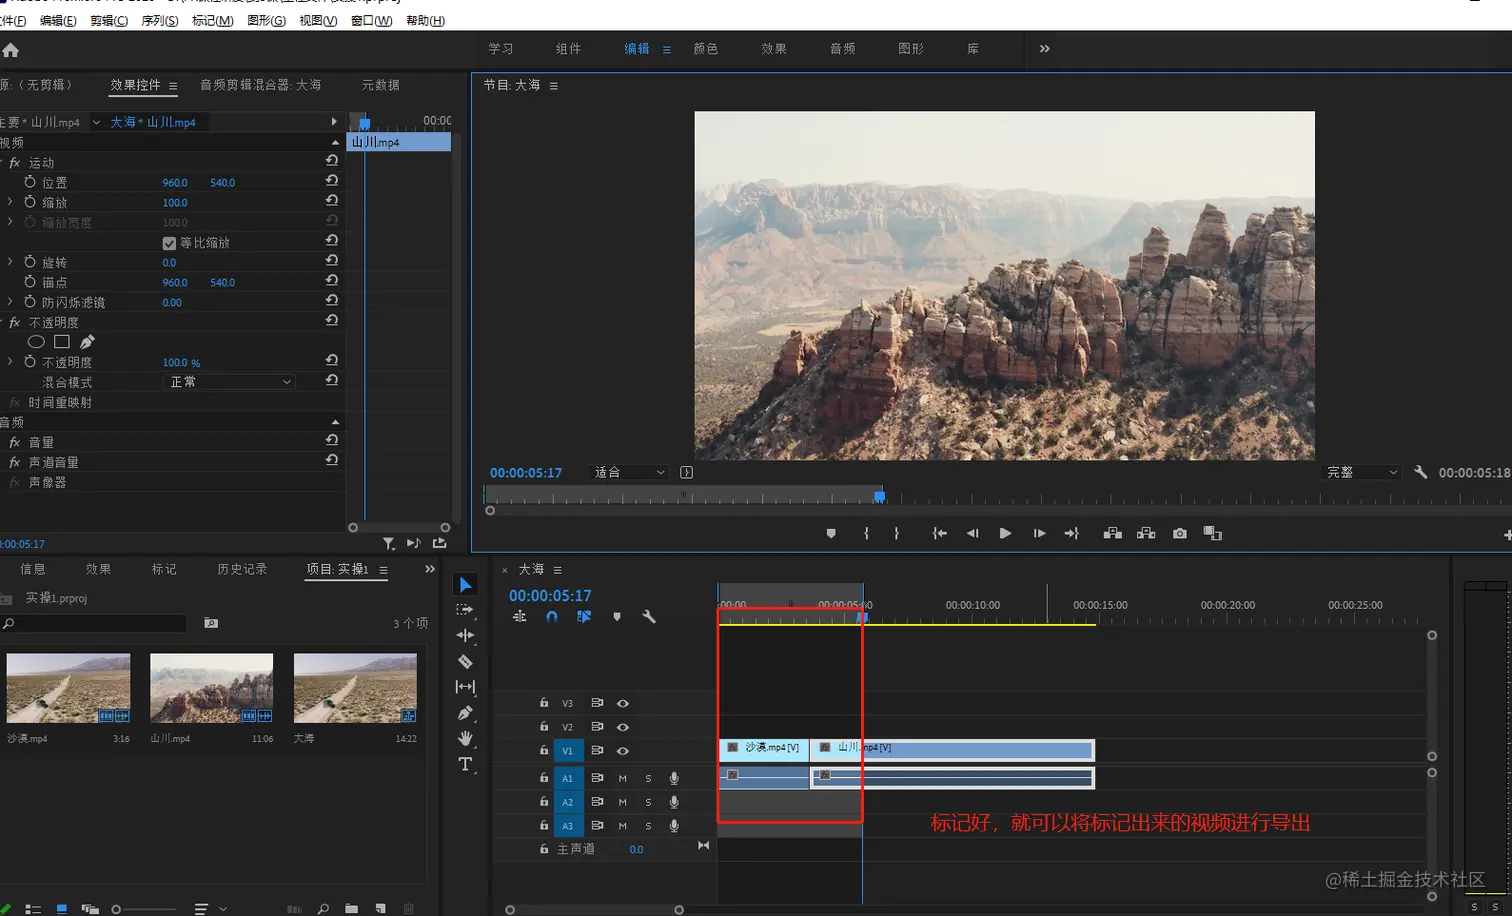Hide track V1 with eye toggle

(622, 751)
